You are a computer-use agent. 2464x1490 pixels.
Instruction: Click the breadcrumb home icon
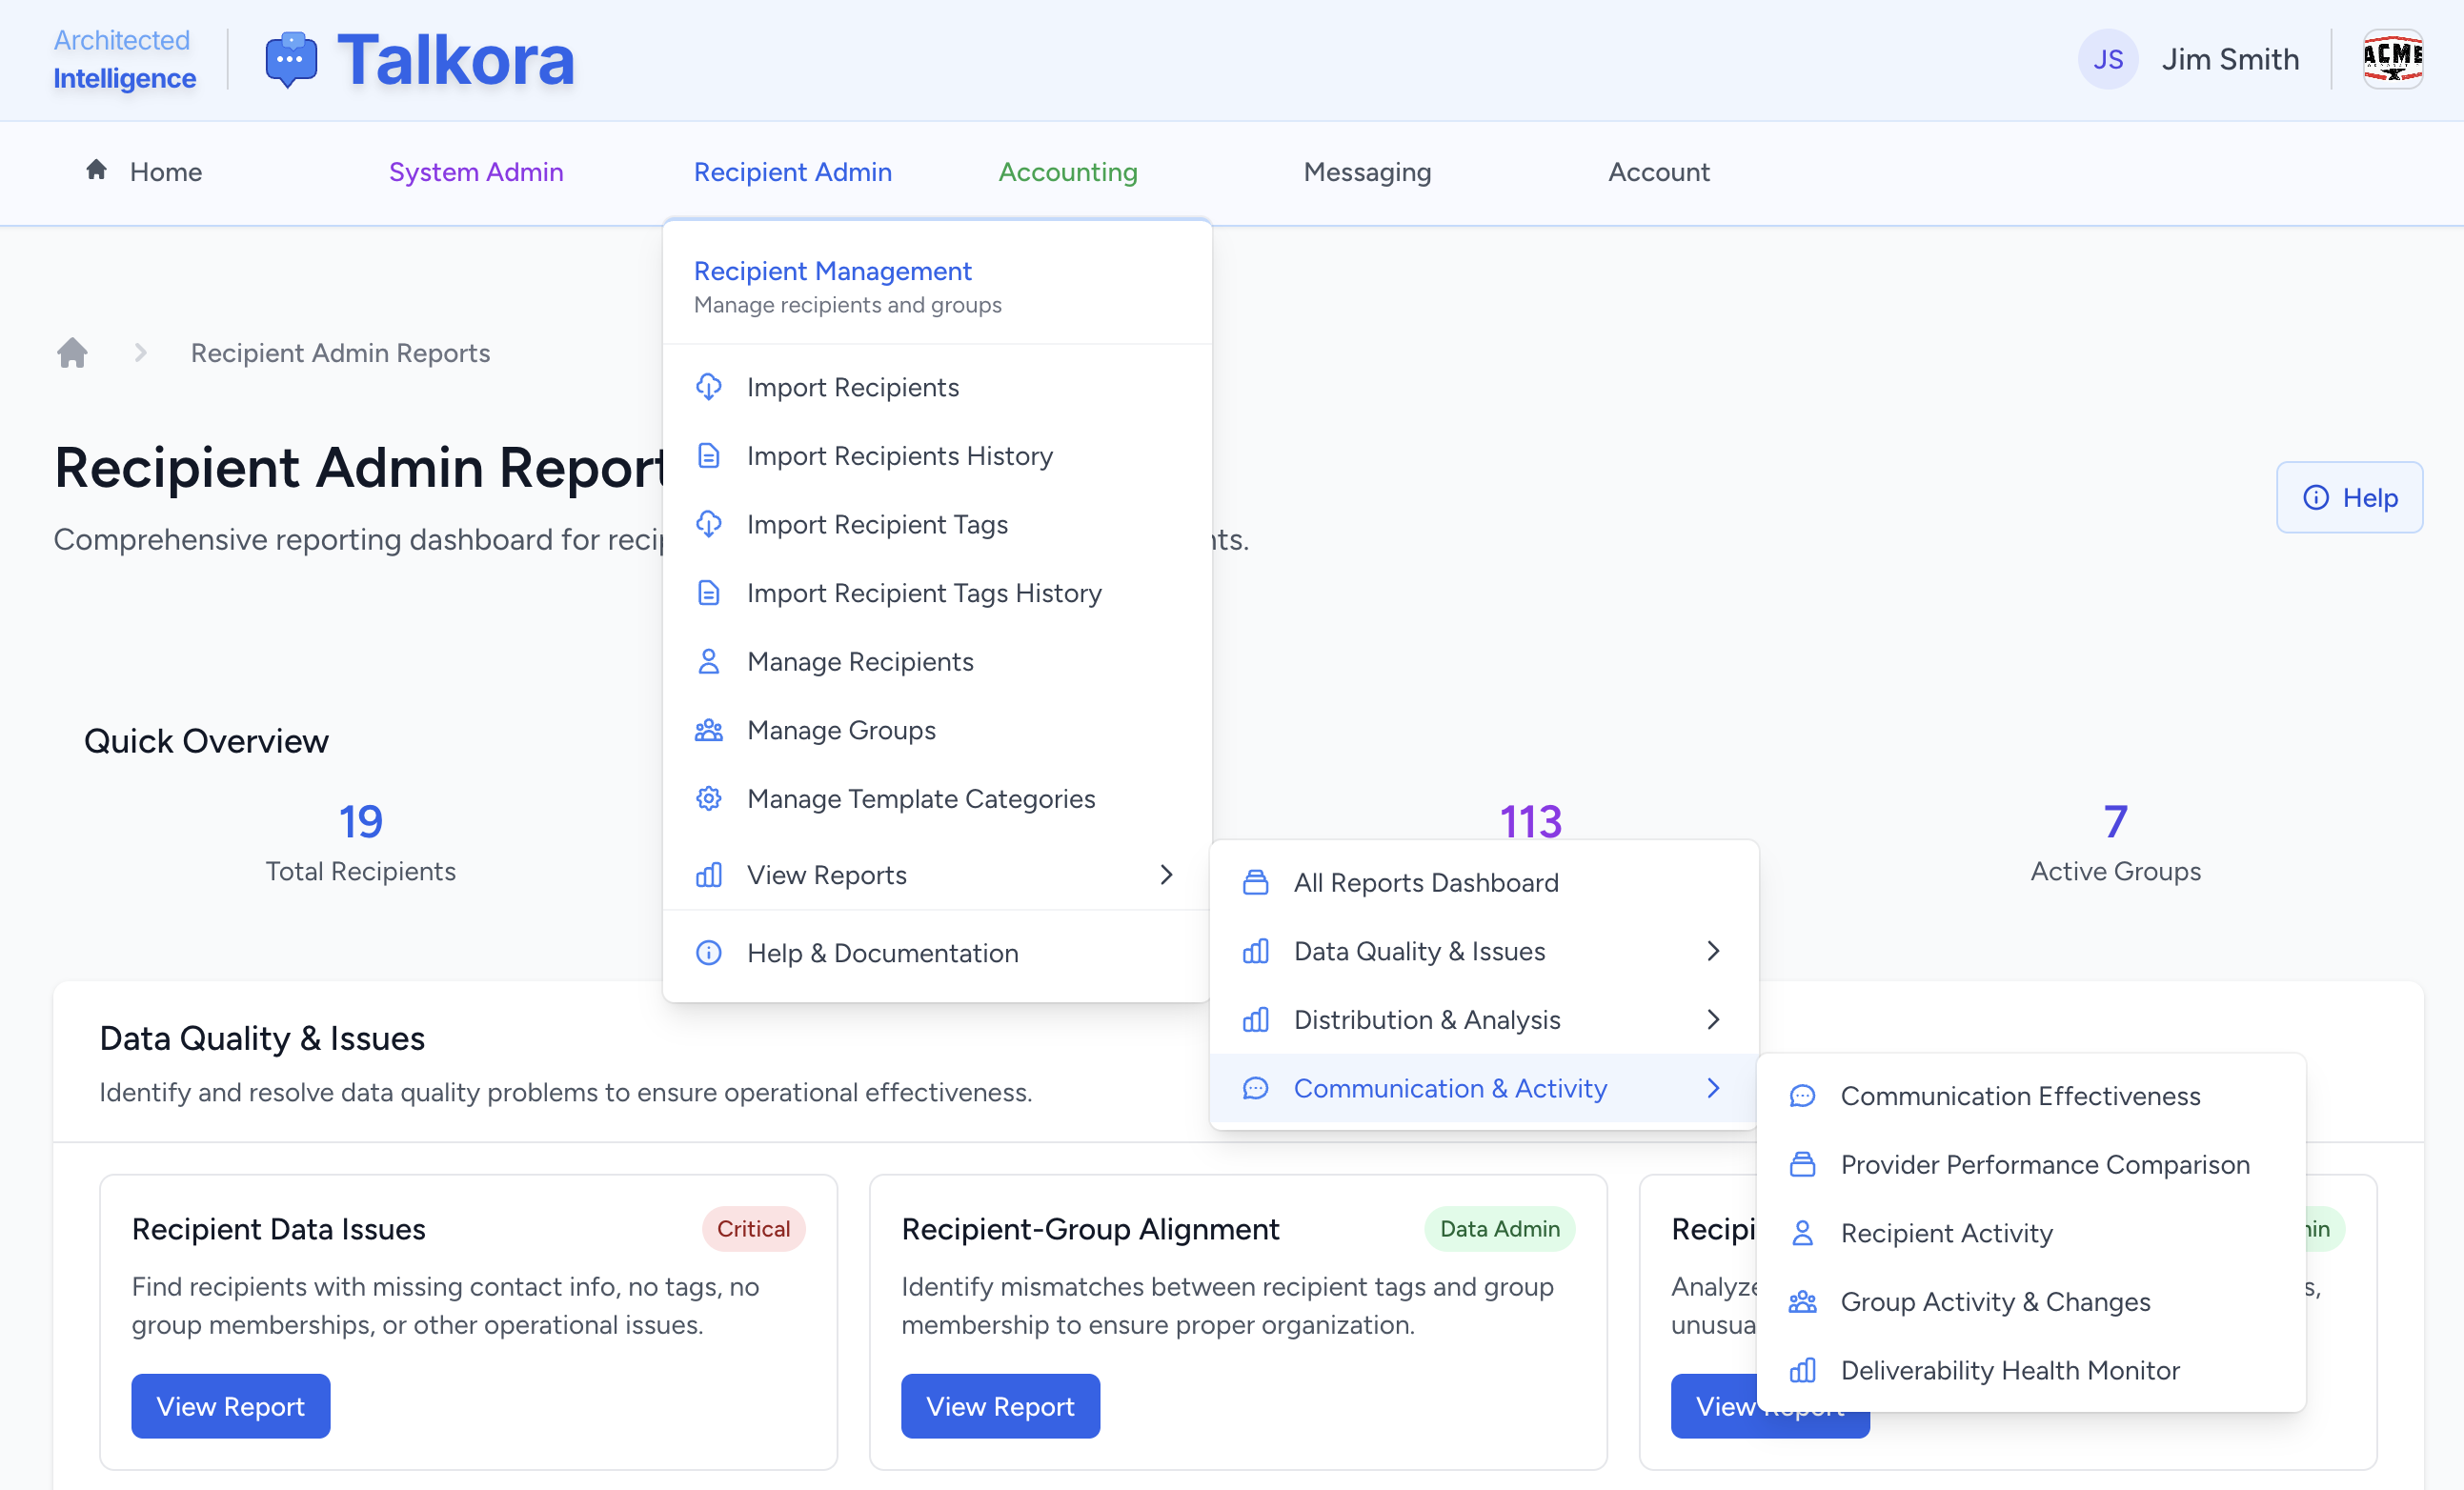point(73,353)
